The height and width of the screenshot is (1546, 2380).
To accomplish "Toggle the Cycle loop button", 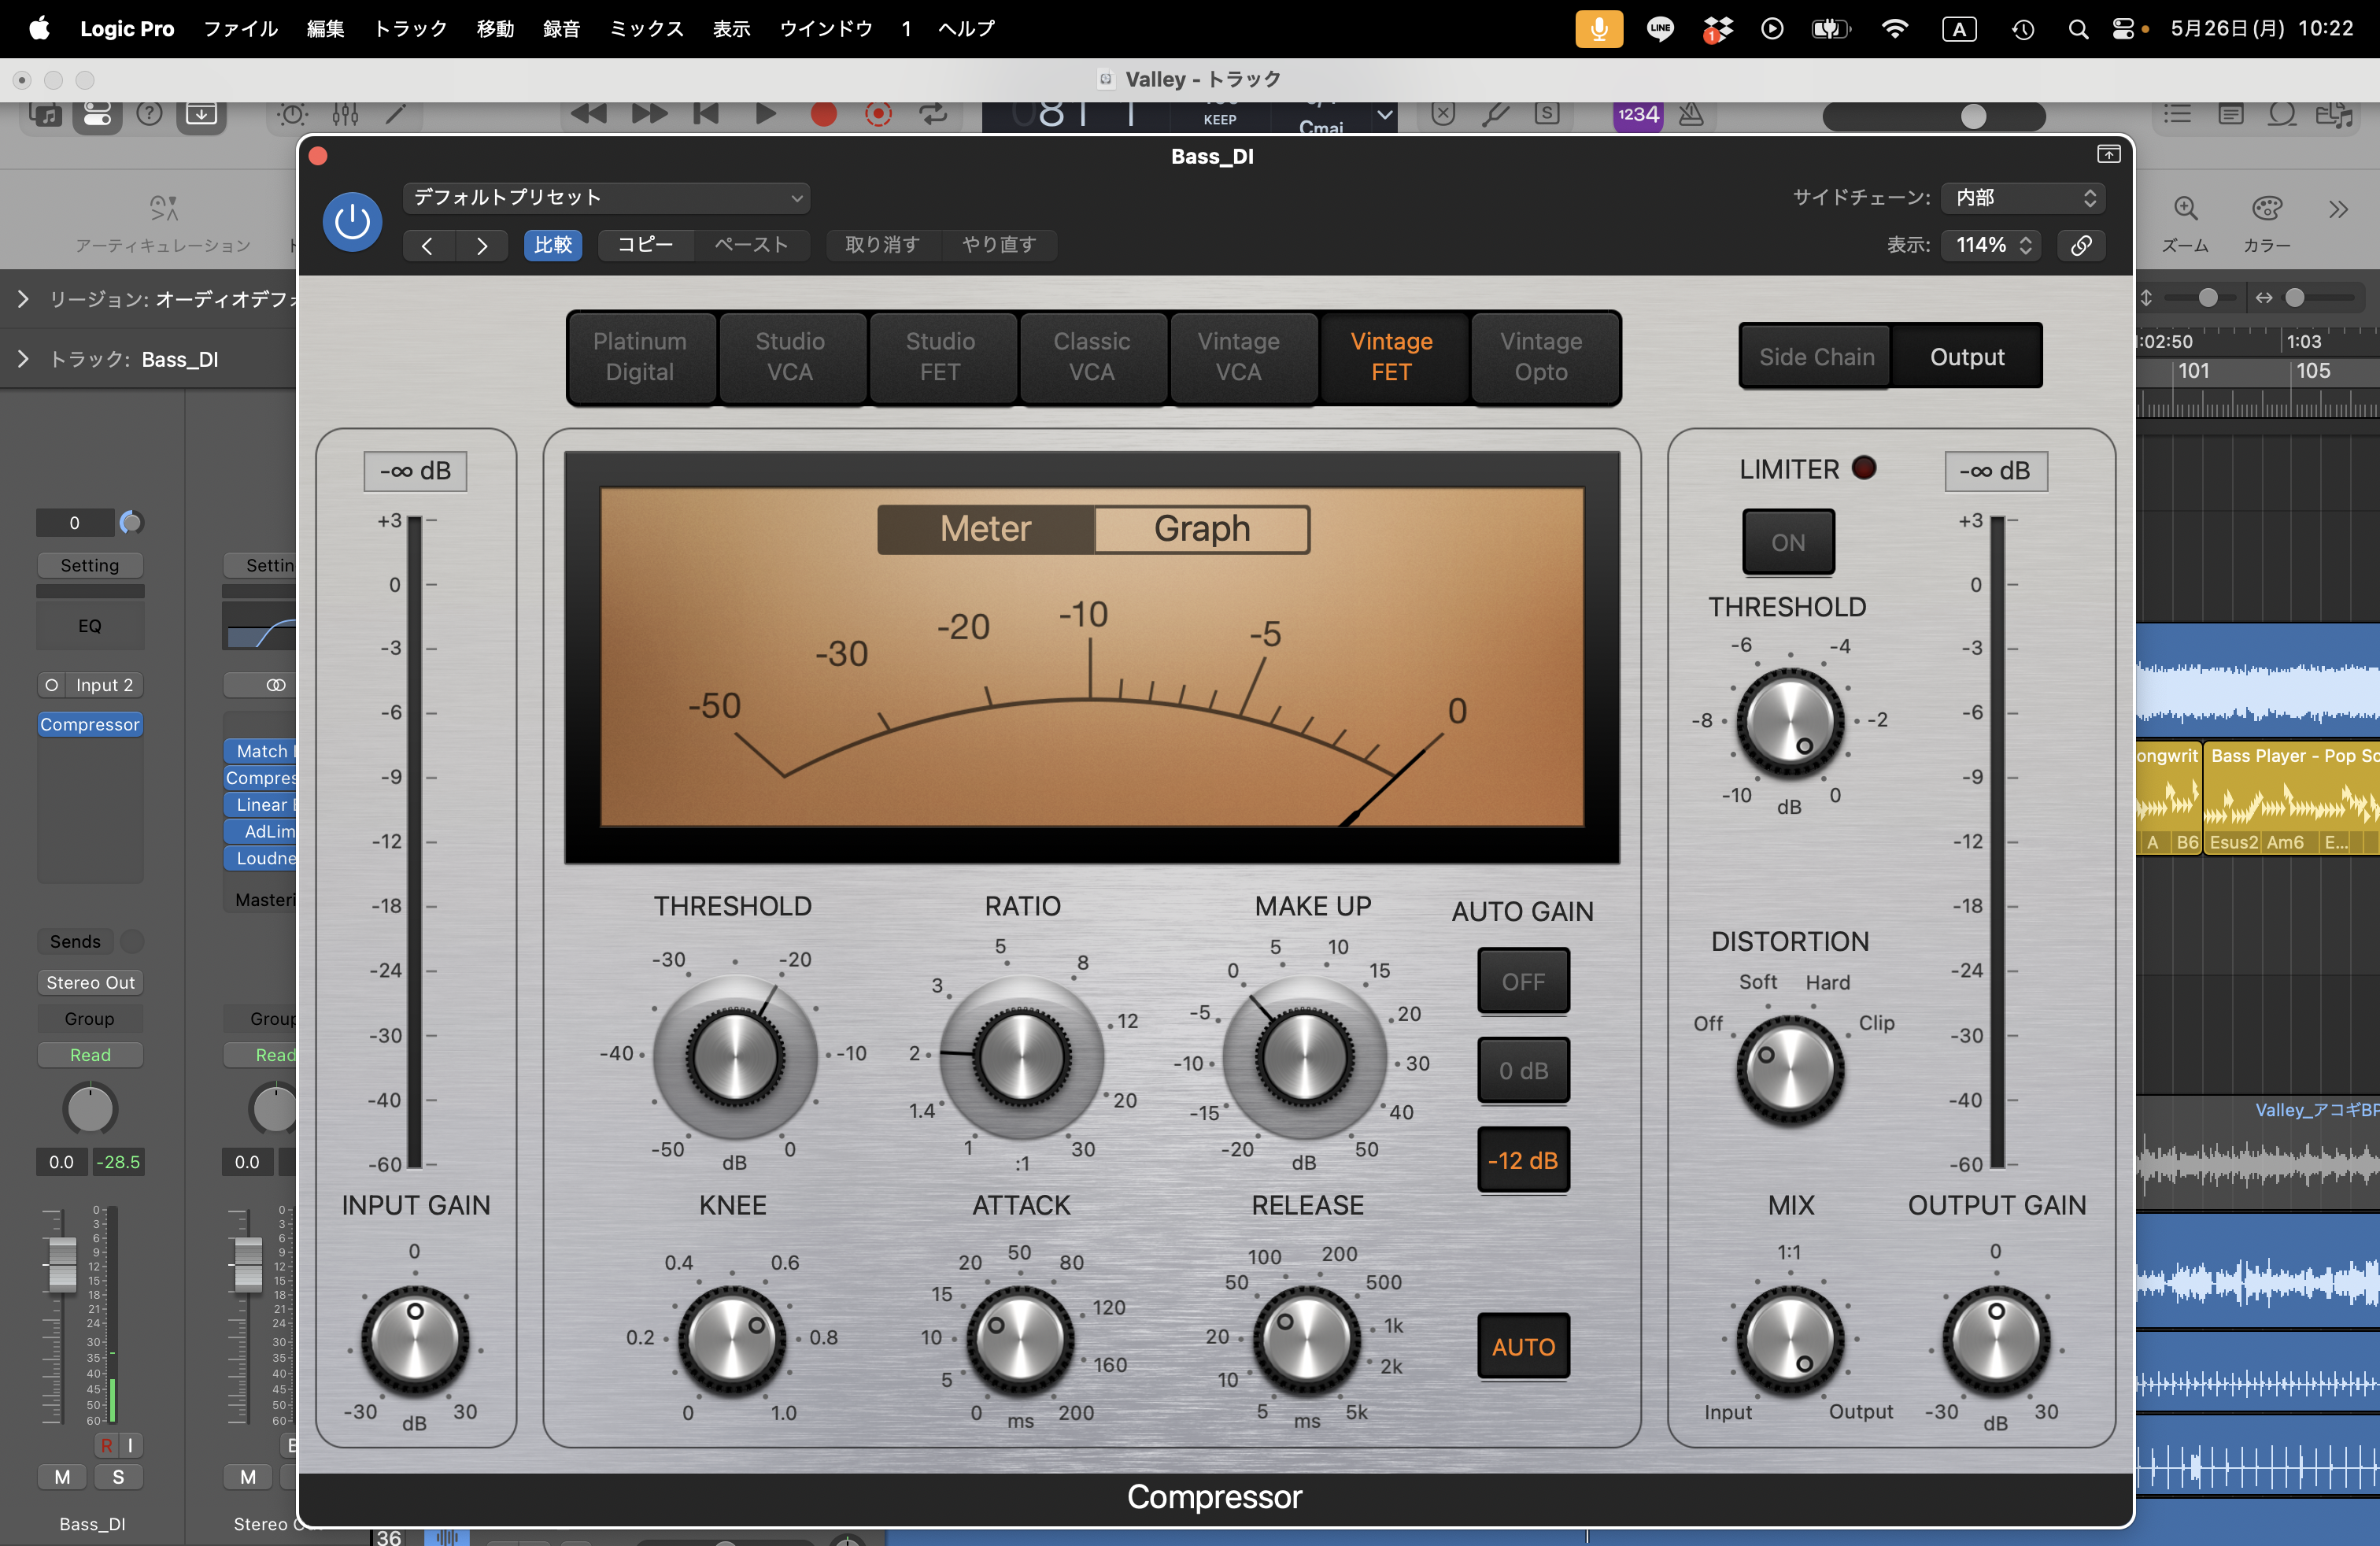I will [934, 114].
